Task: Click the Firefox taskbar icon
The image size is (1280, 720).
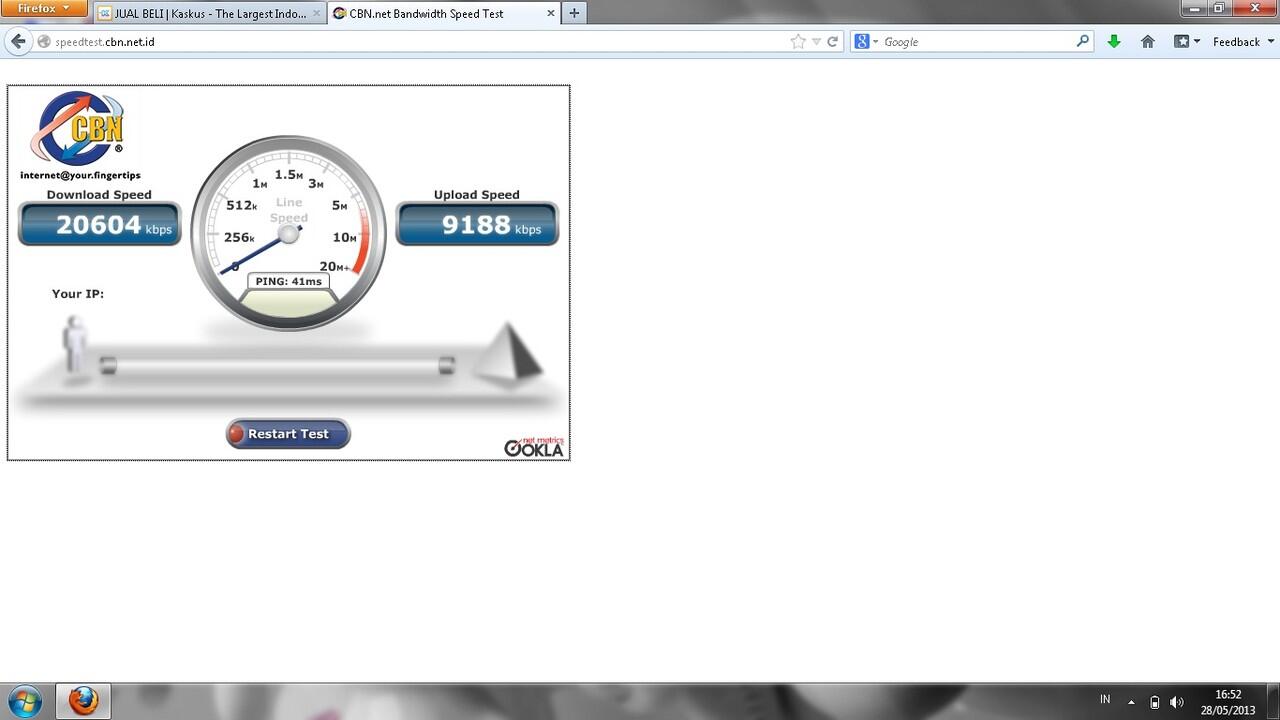Action: pyautogui.click(x=83, y=701)
